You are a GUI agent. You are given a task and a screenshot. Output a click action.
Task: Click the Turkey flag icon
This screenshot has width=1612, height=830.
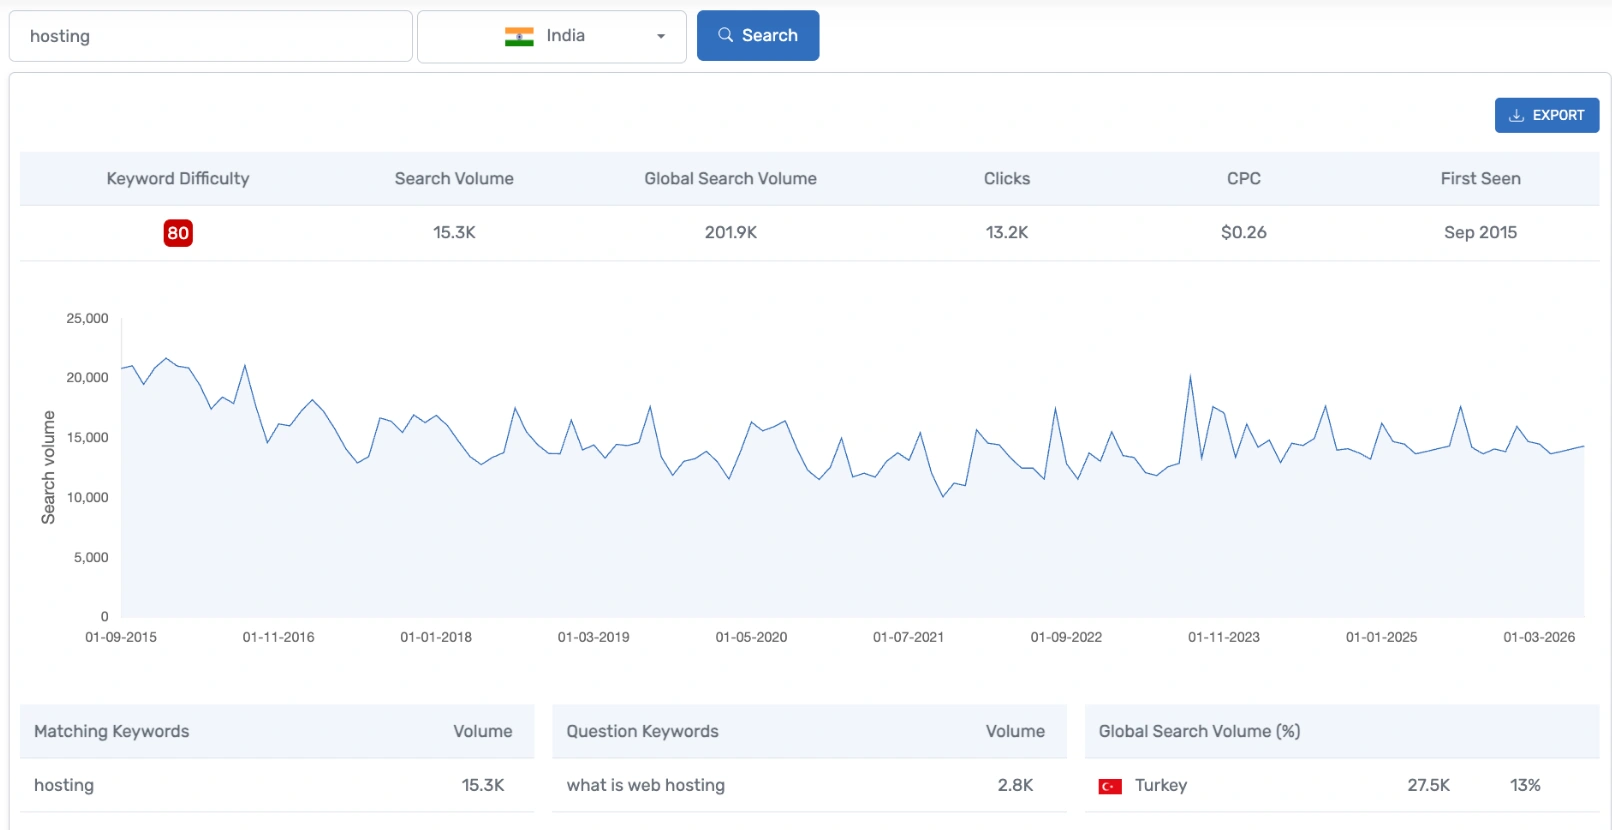(1110, 786)
